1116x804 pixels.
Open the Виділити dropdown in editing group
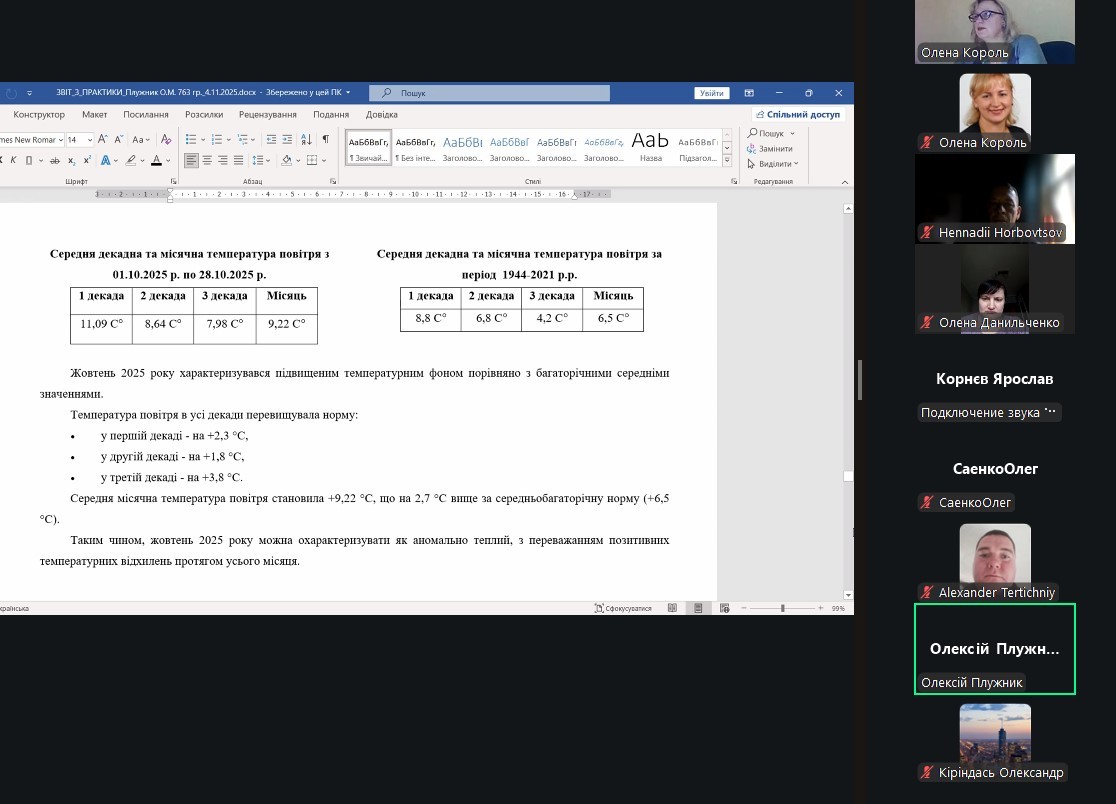point(775,164)
